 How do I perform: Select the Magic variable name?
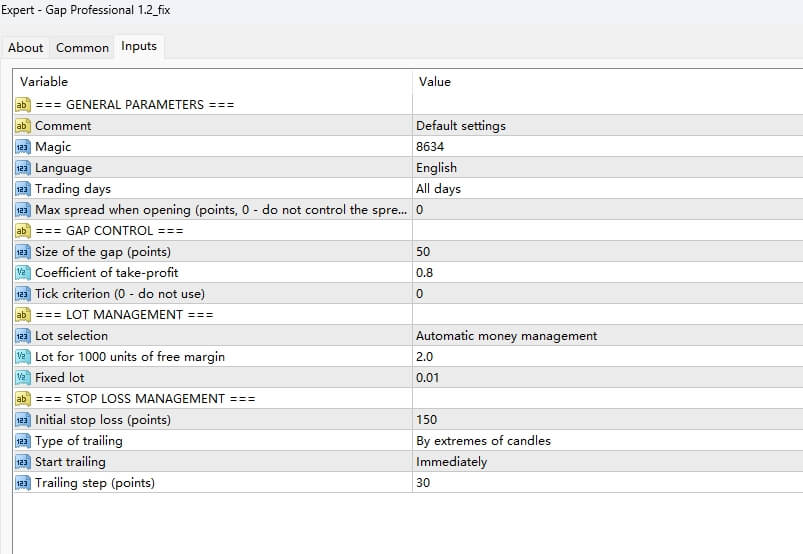[x=53, y=147]
